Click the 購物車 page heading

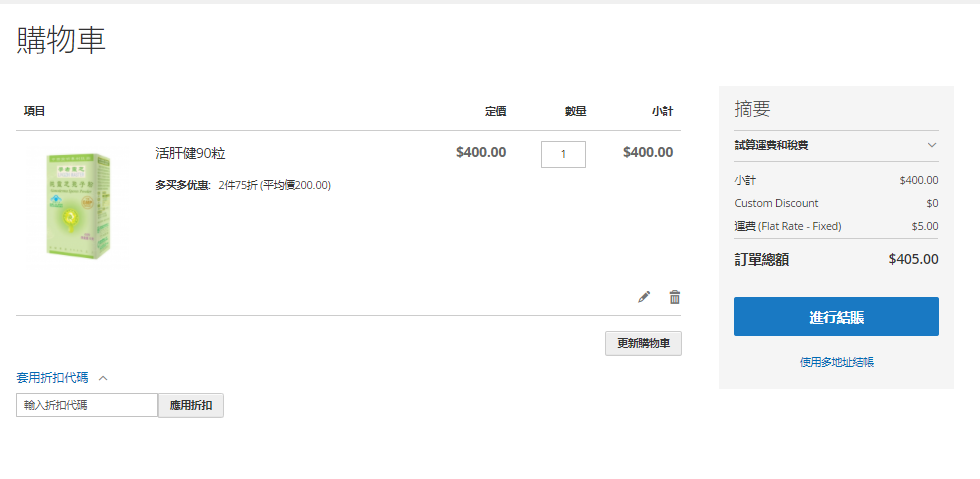[x=61, y=41]
